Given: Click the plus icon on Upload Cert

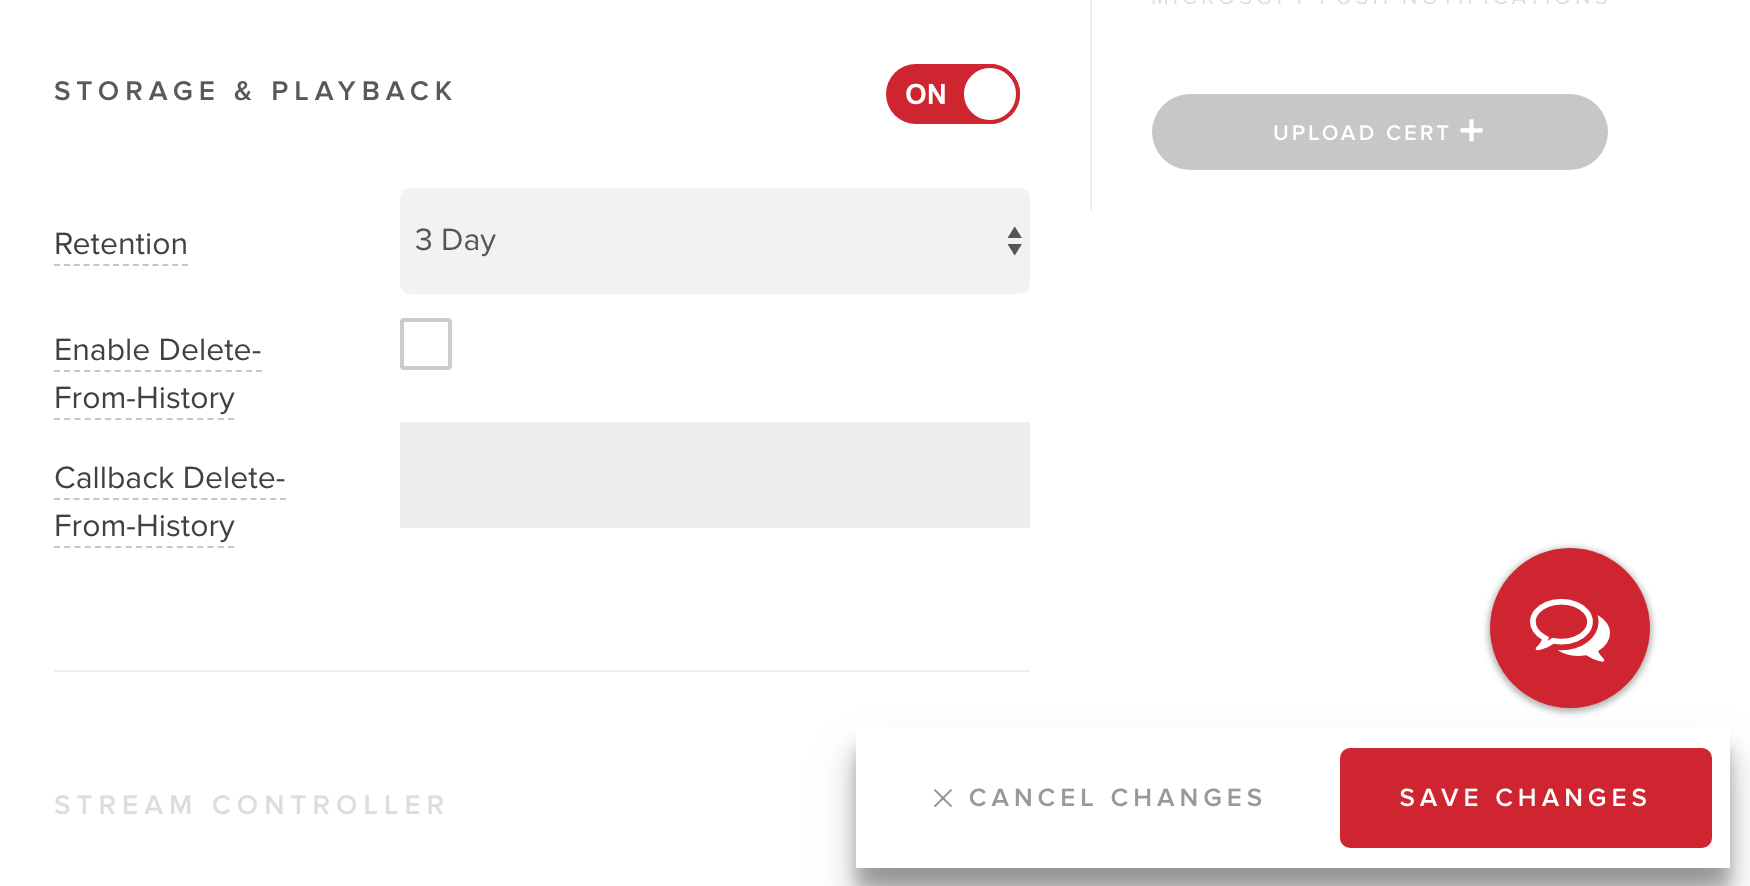Looking at the screenshot, I should 1471,131.
